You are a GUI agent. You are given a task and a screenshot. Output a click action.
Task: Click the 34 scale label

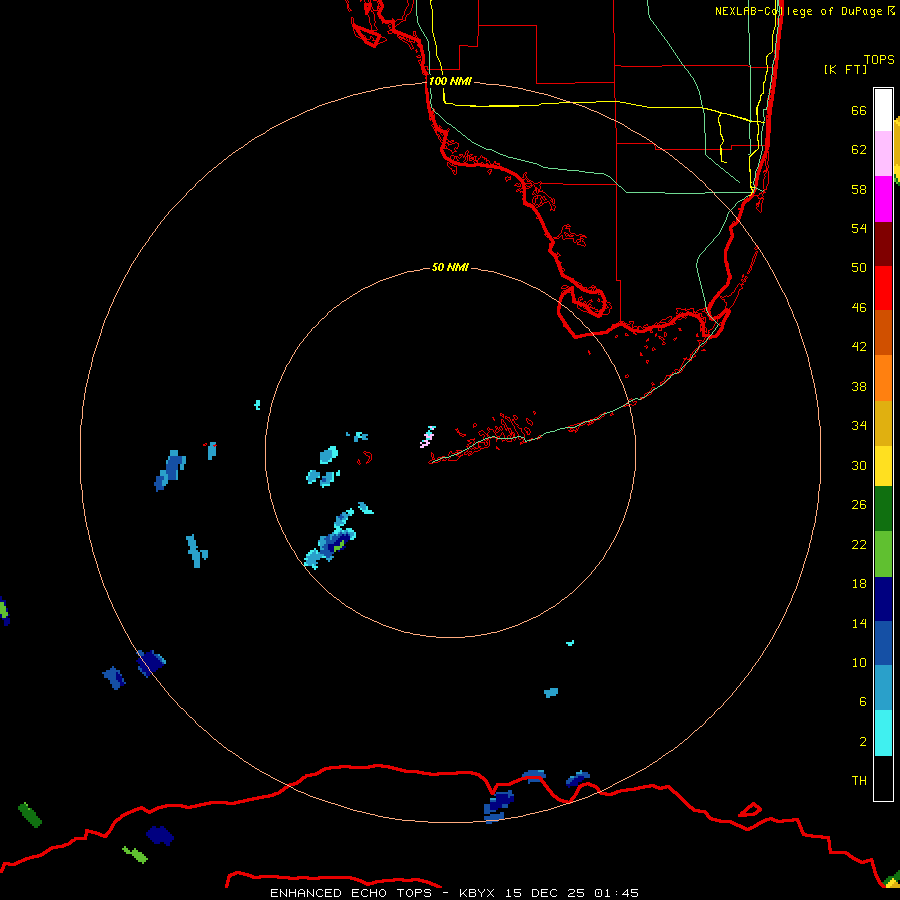point(859,426)
